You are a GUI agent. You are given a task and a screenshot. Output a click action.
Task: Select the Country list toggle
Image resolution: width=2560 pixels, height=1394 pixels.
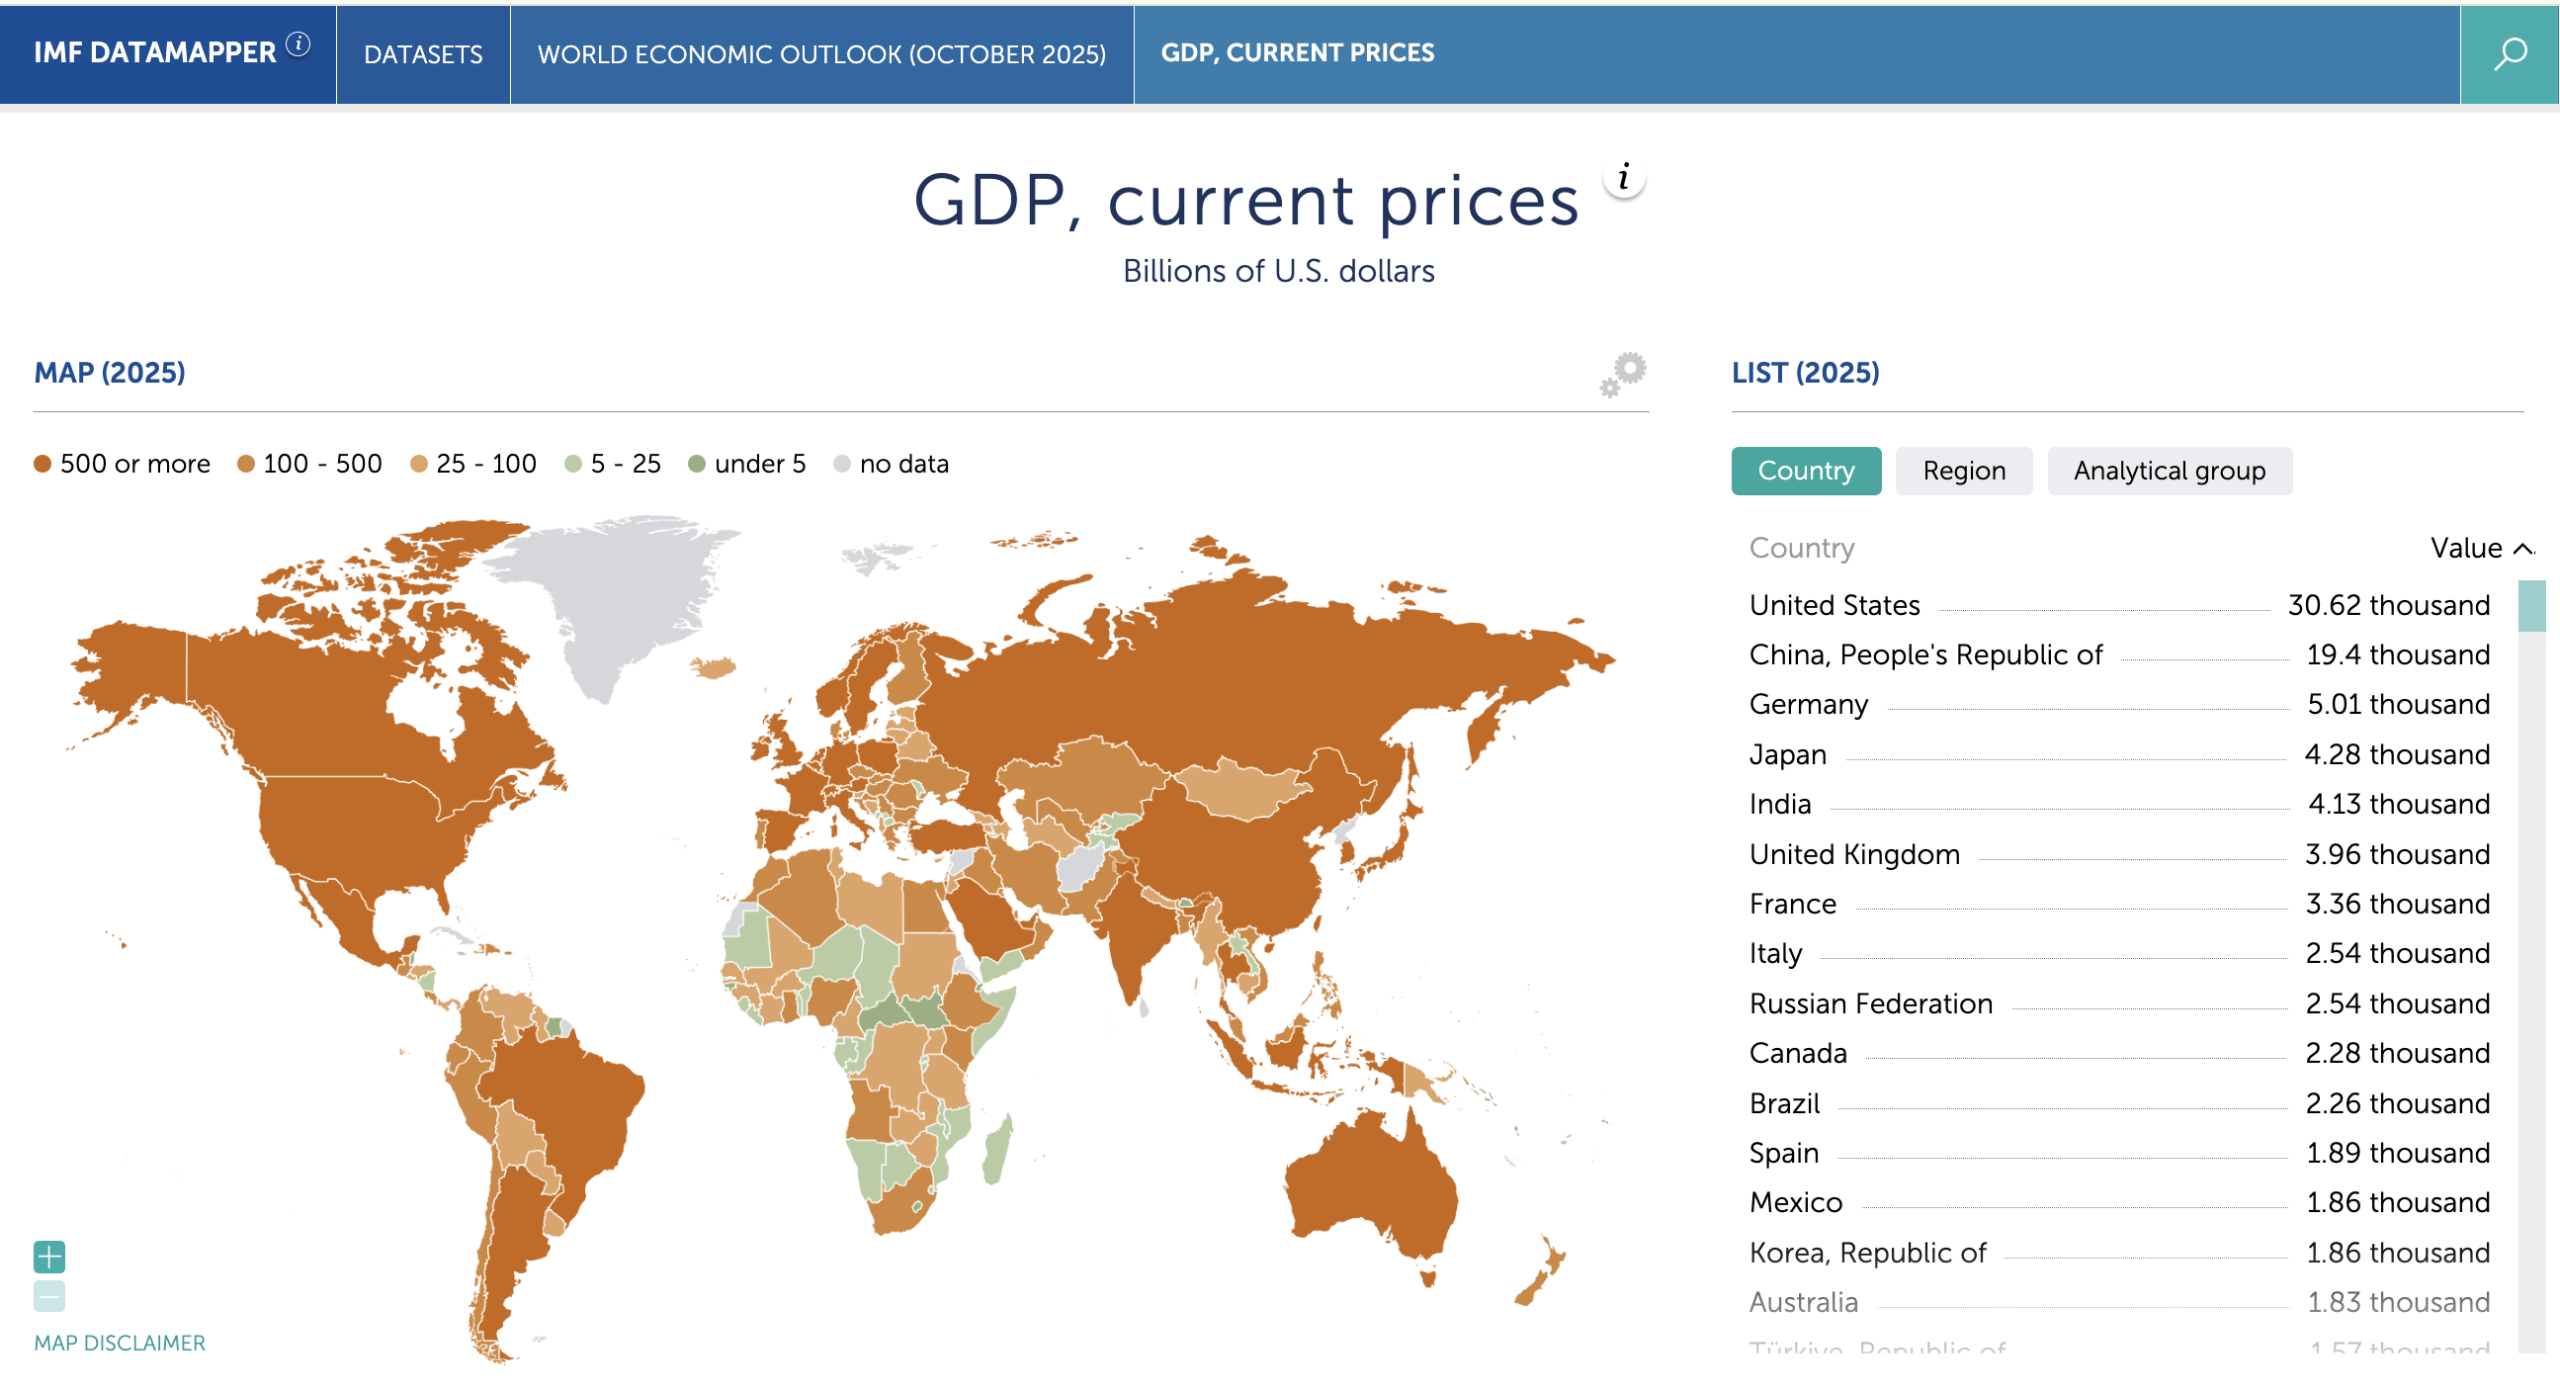point(1805,471)
